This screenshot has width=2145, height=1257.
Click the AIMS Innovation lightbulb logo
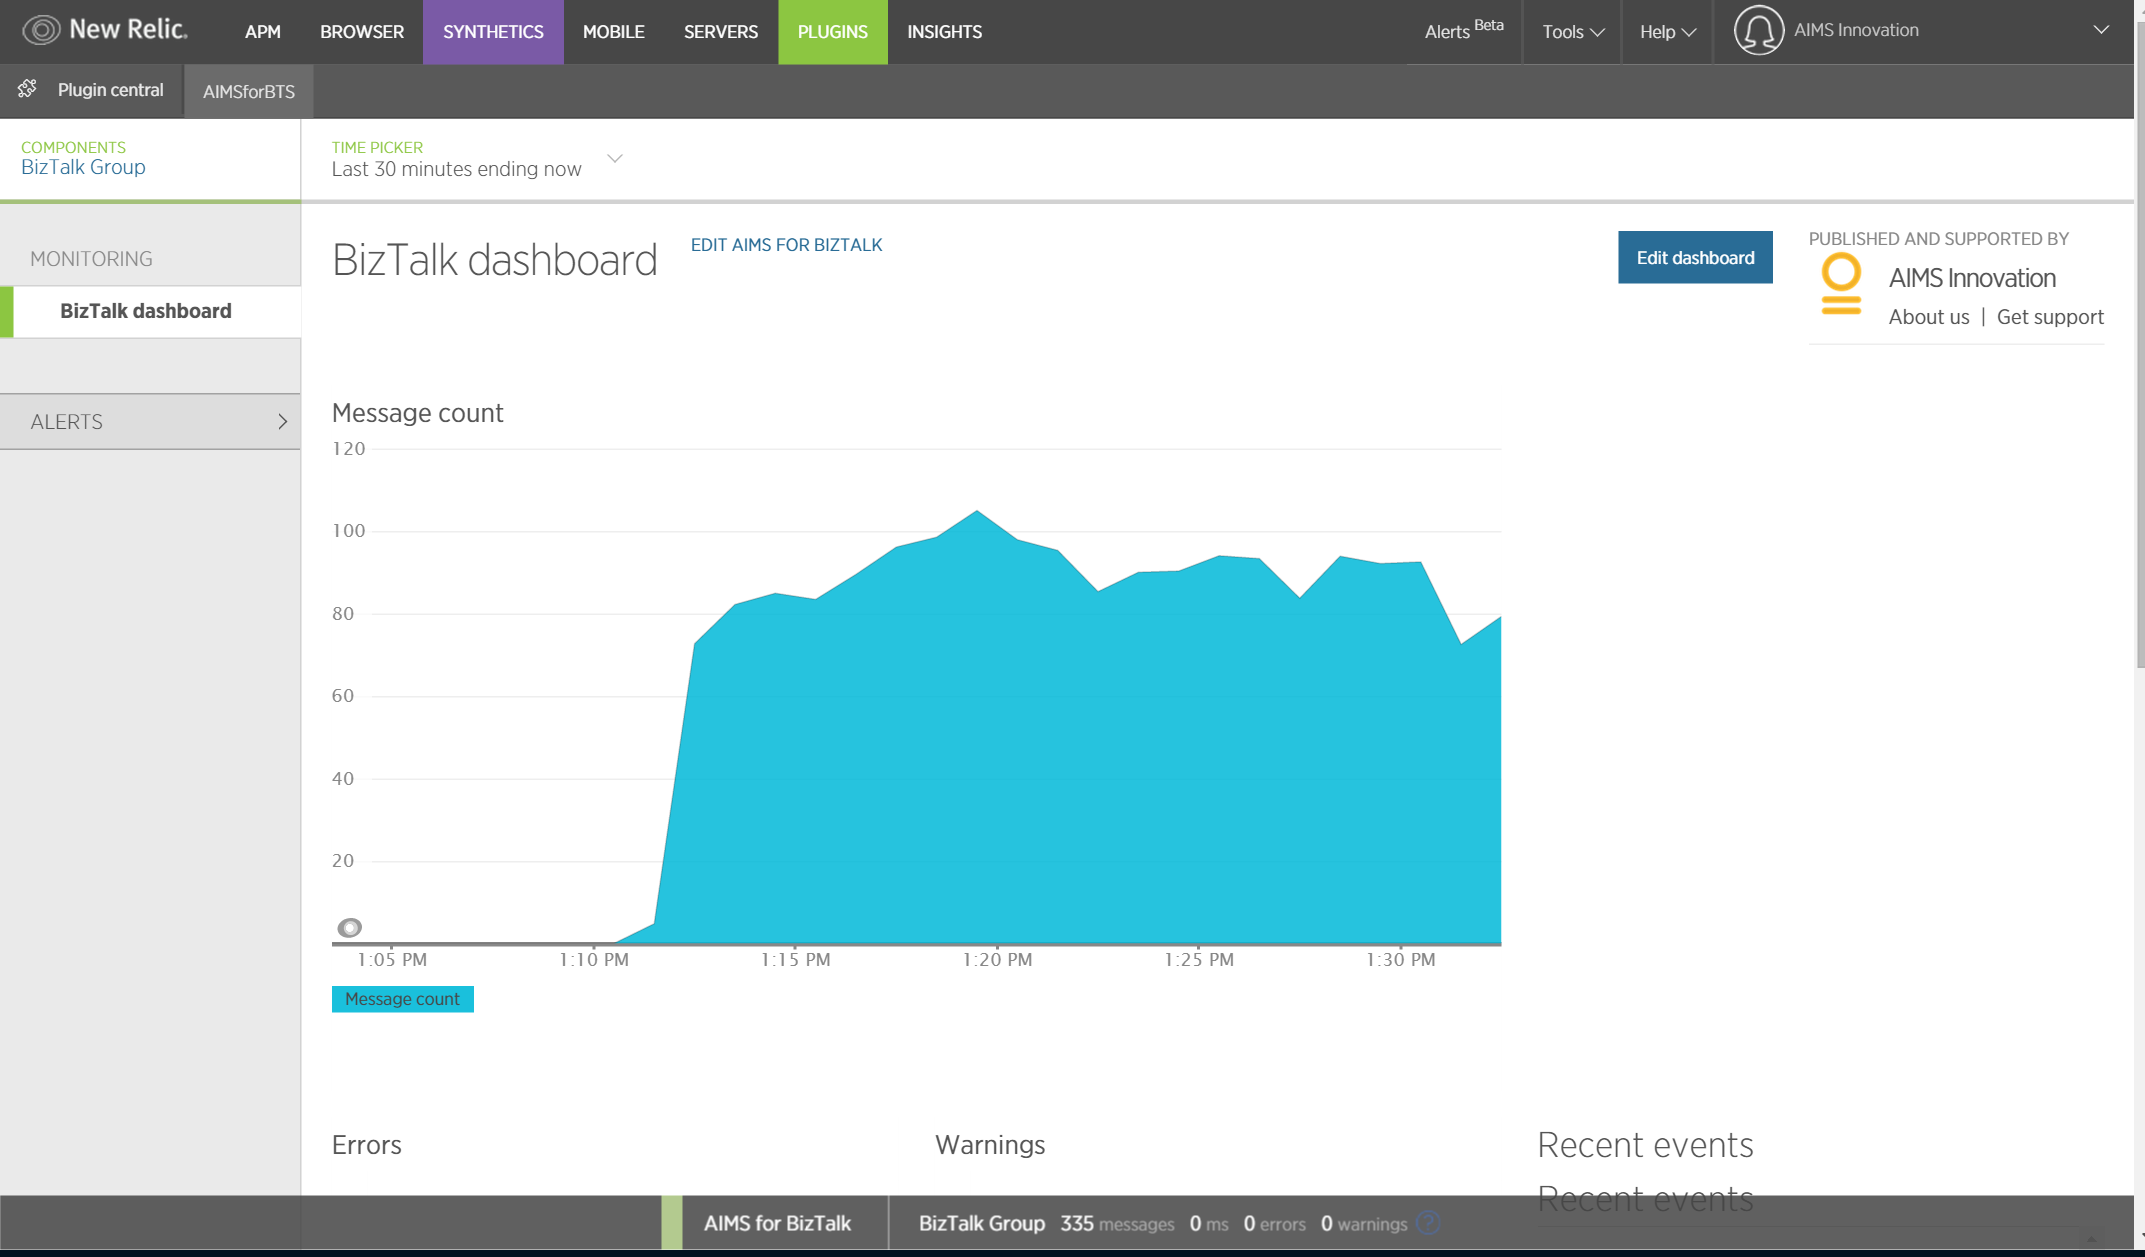coord(1840,283)
